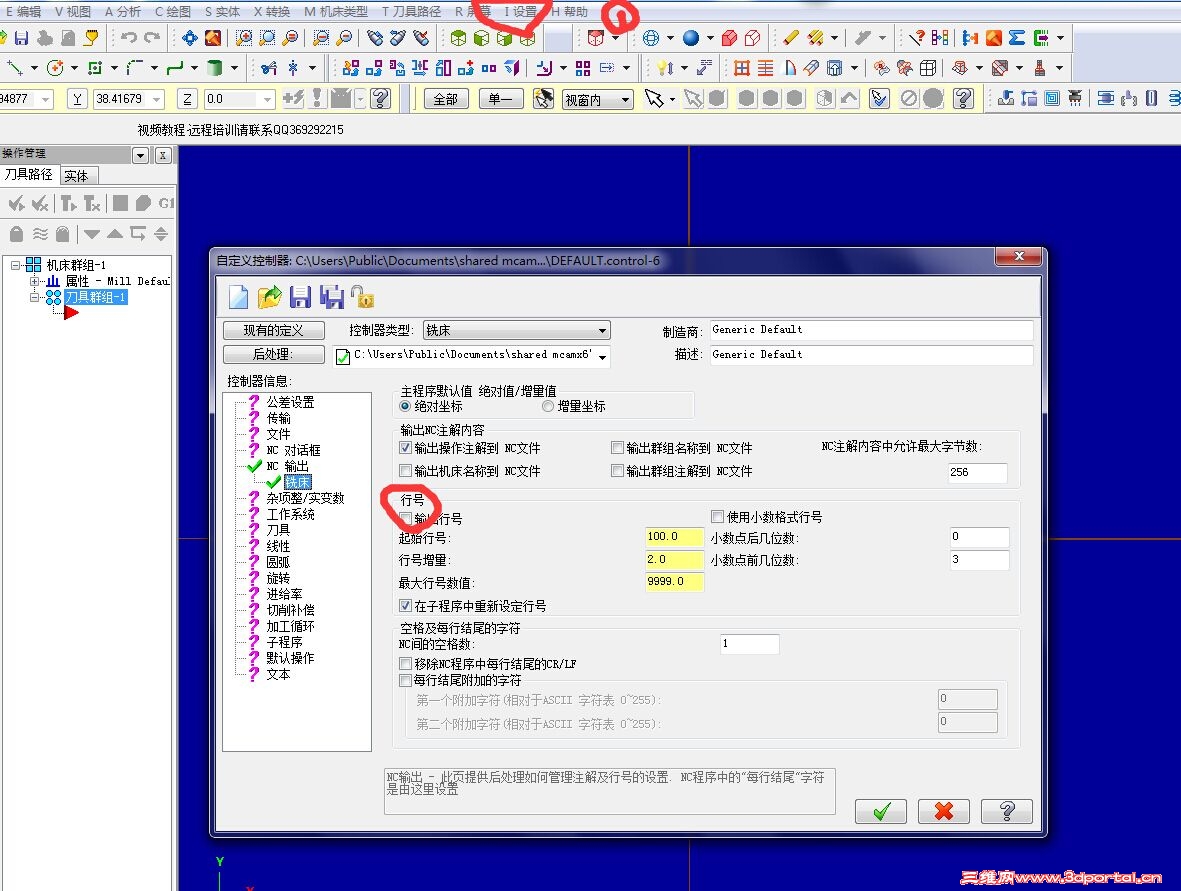Select 进给率 in controller info tree
Image resolution: width=1181 pixels, height=891 pixels.
(284, 594)
